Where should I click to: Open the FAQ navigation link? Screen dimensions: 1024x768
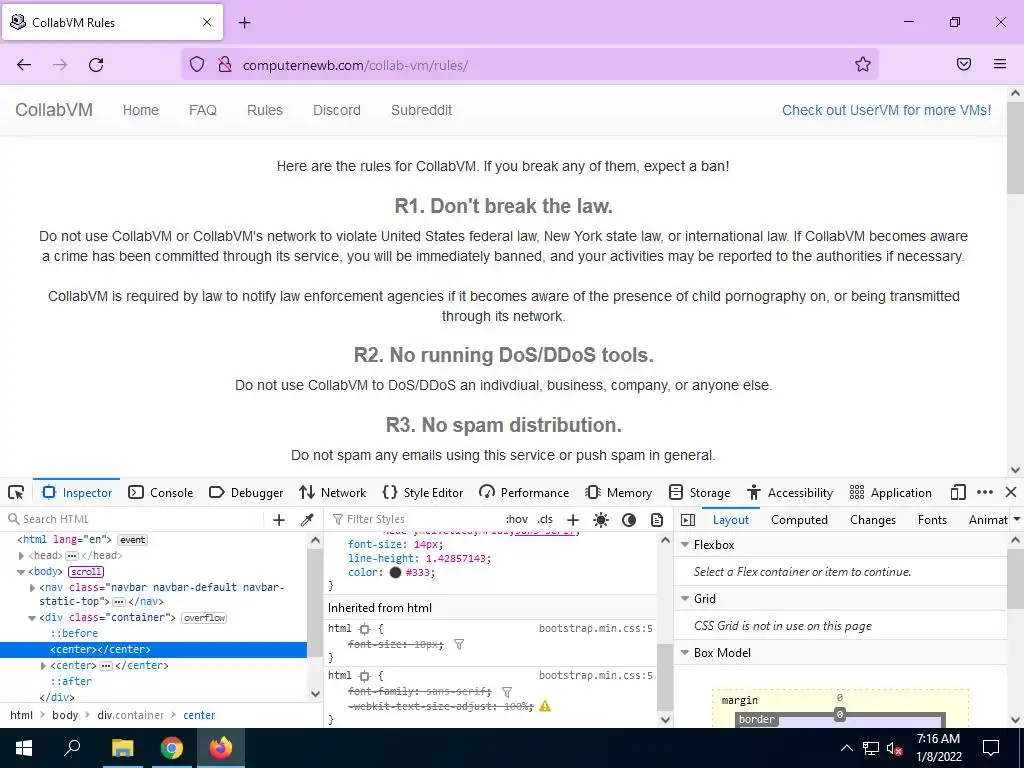click(202, 110)
